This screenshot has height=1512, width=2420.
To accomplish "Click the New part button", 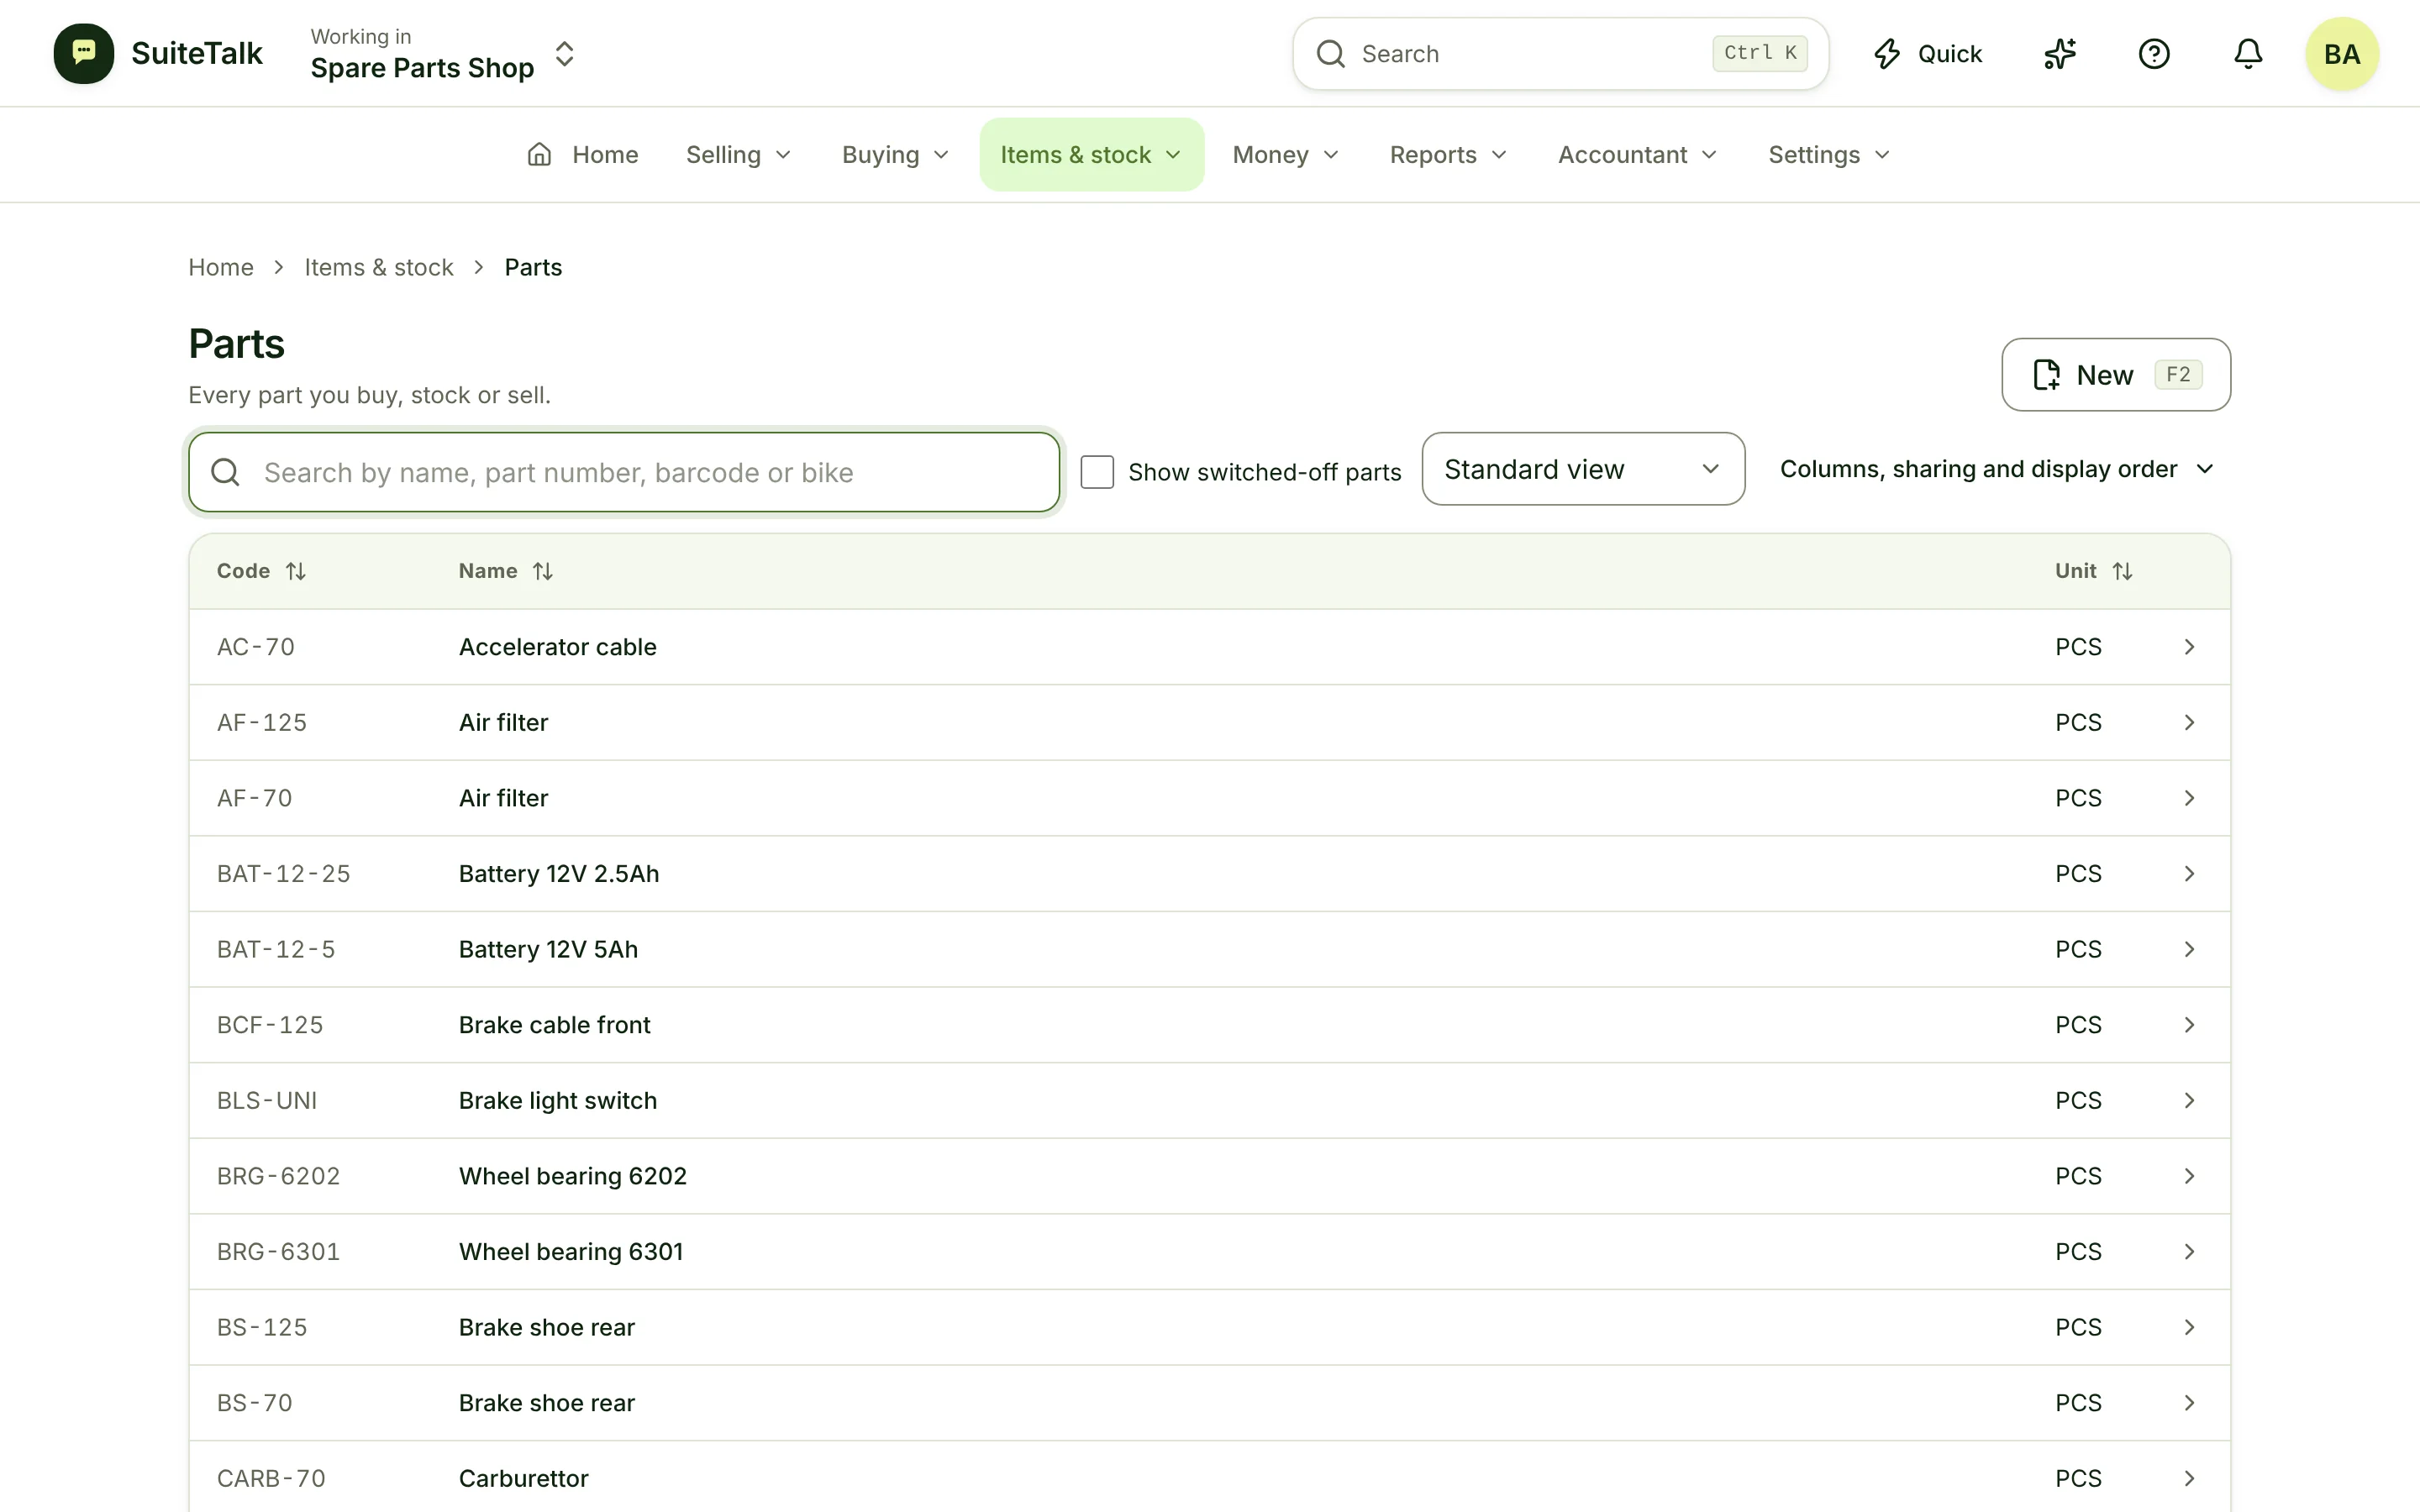I will (x=2116, y=375).
